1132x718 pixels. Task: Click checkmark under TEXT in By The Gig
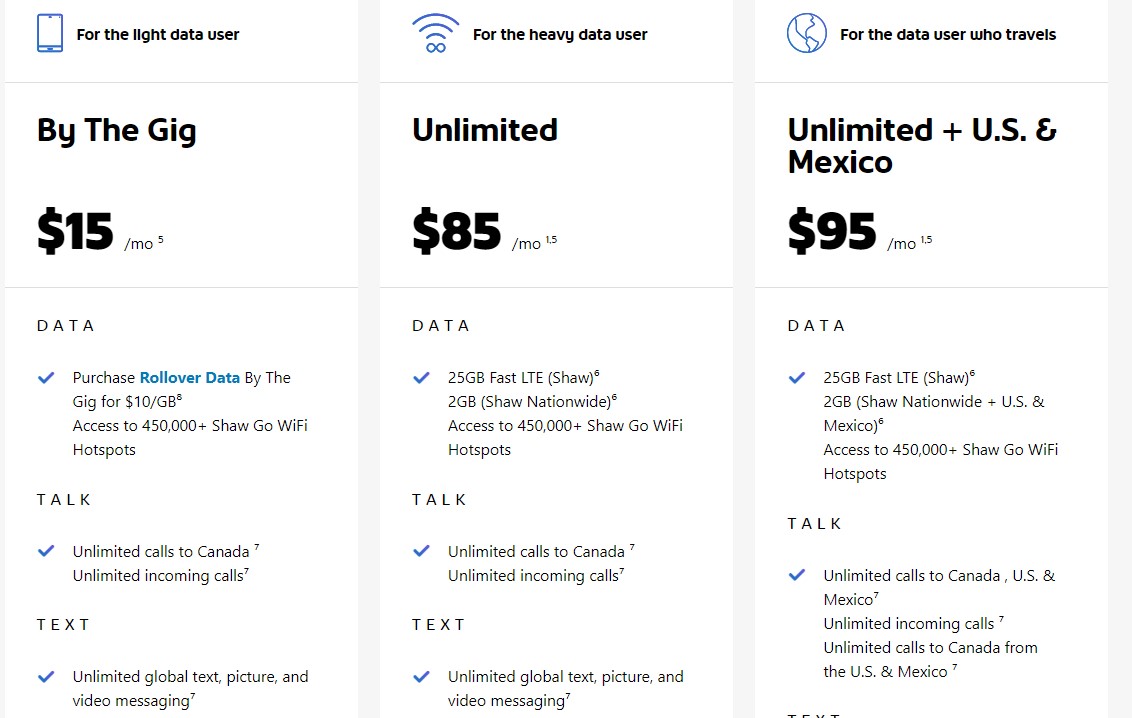(x=46, y=676)
